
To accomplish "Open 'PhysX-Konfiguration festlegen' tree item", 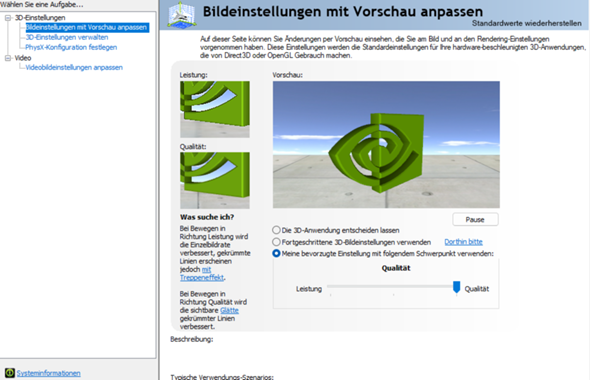I will click(71, 47).
